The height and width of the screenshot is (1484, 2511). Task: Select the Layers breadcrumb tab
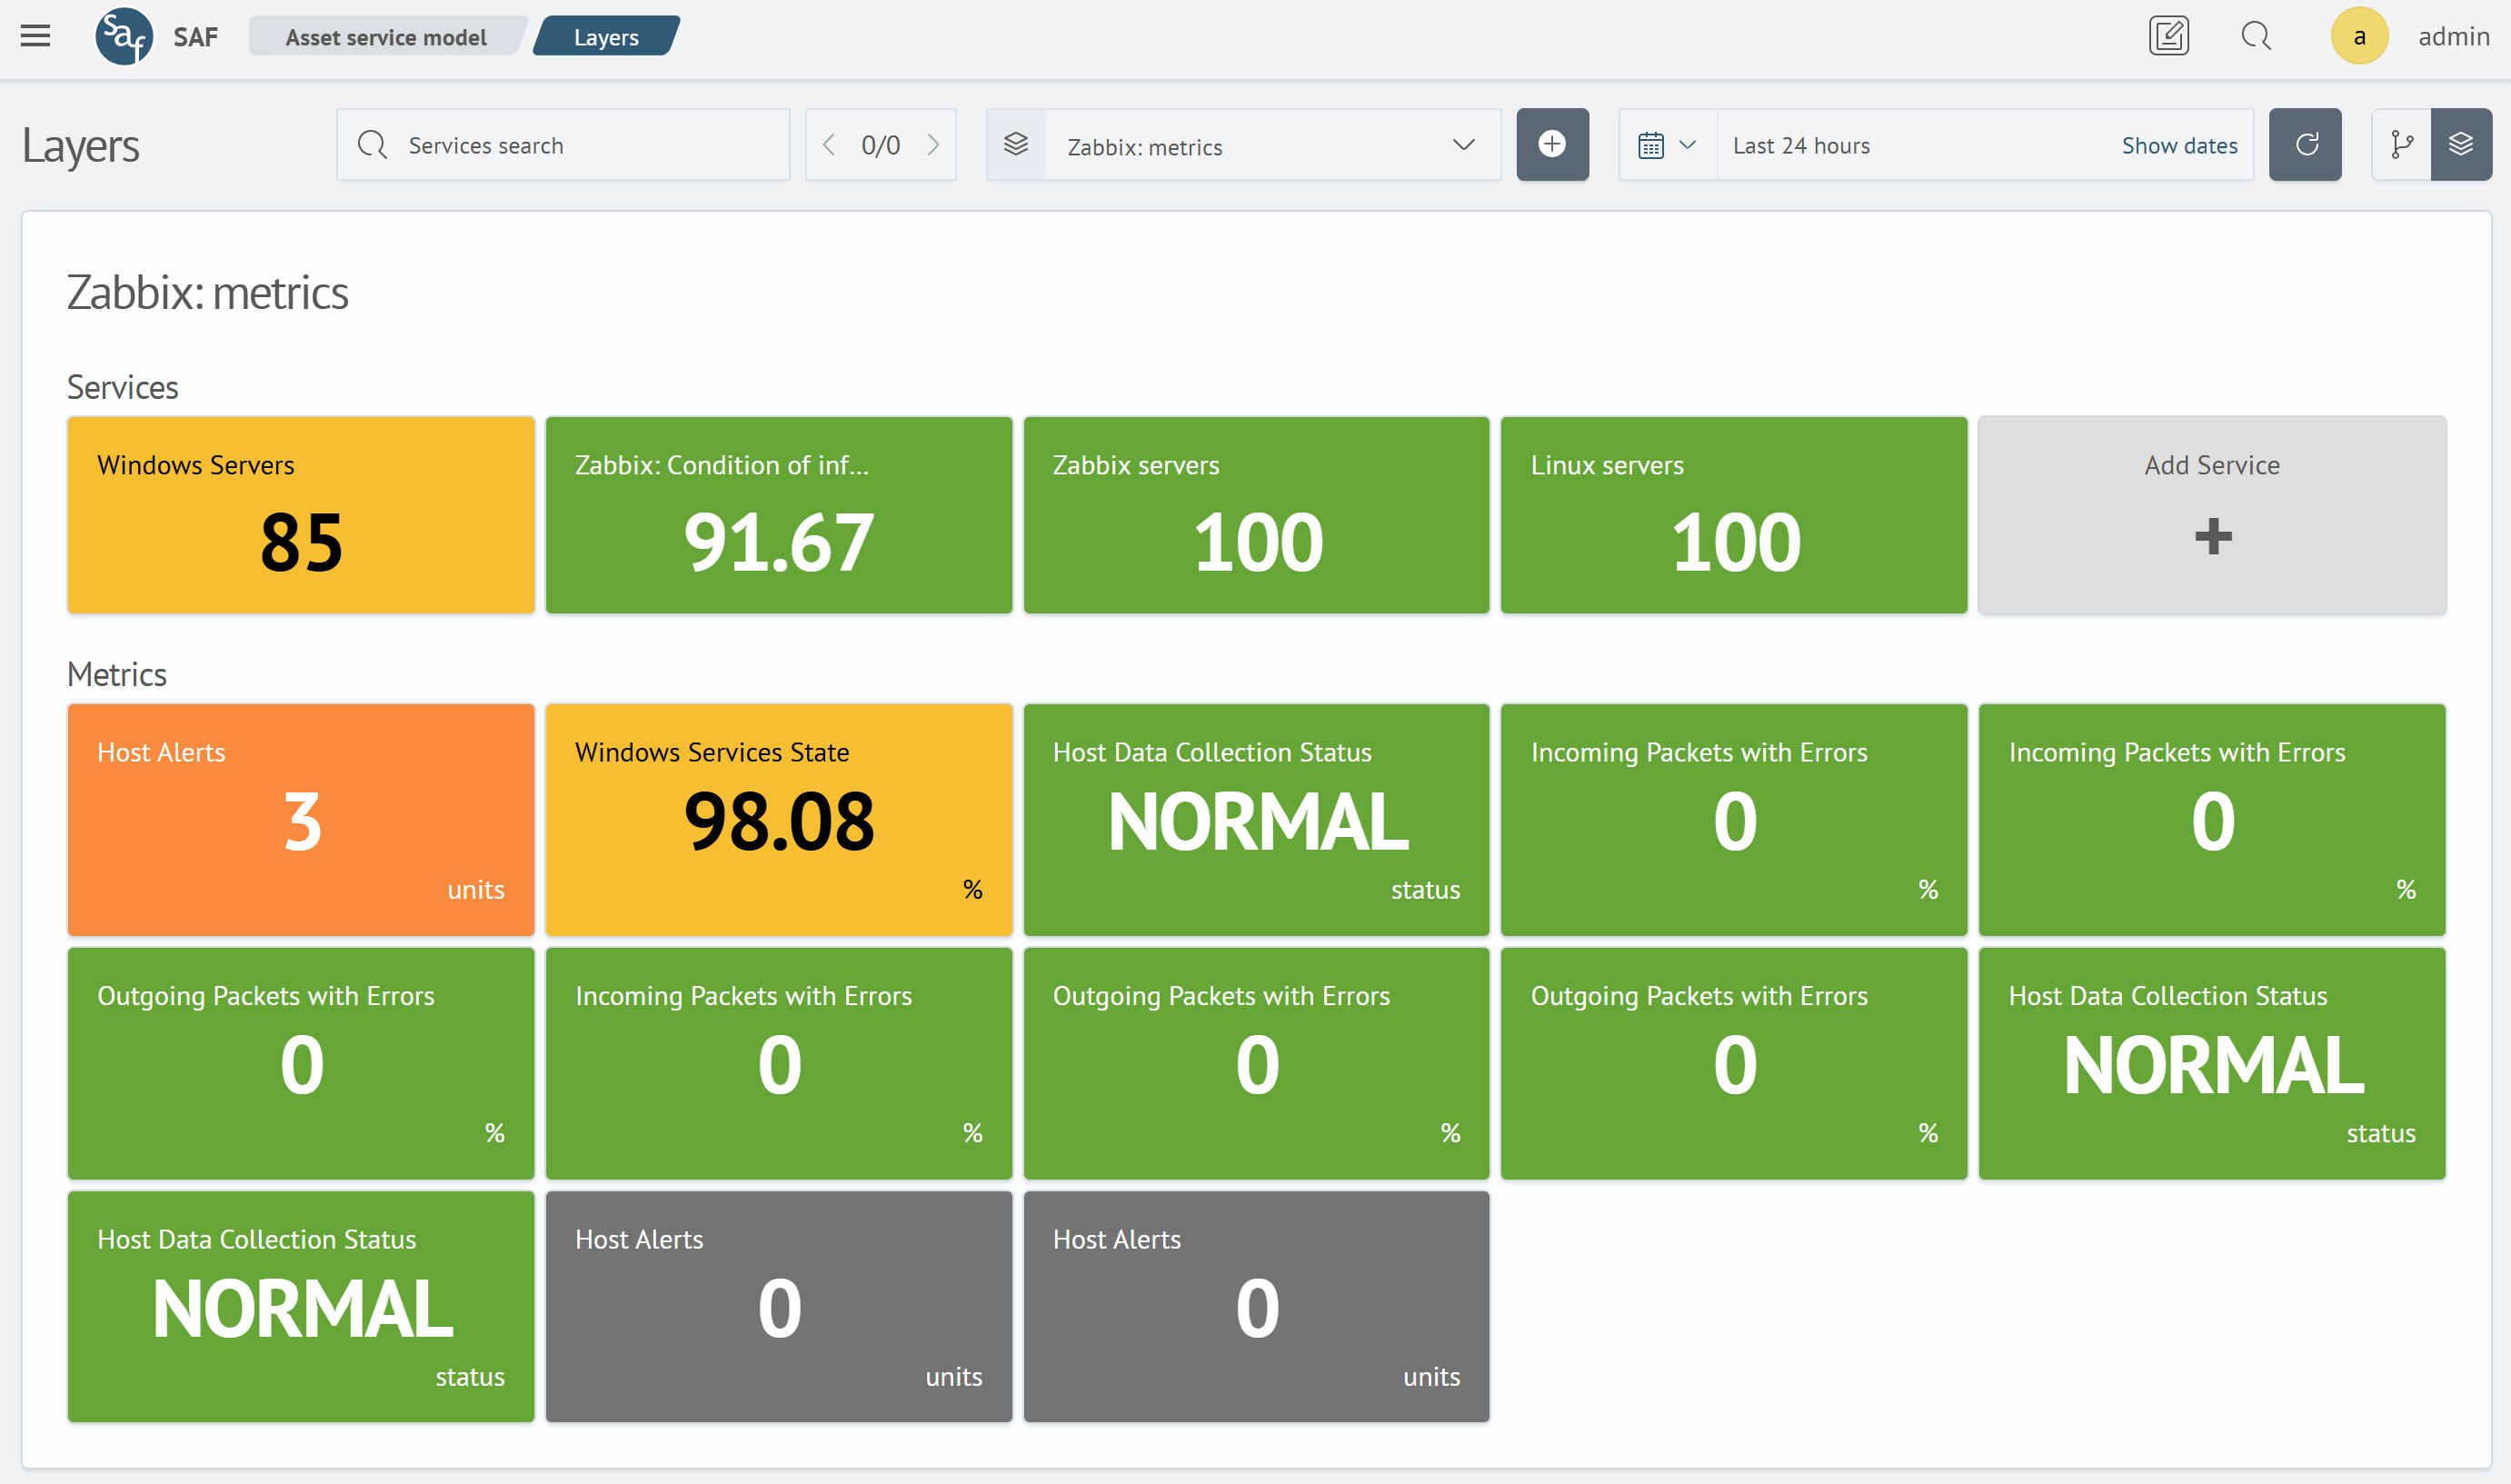coord(606,37)
